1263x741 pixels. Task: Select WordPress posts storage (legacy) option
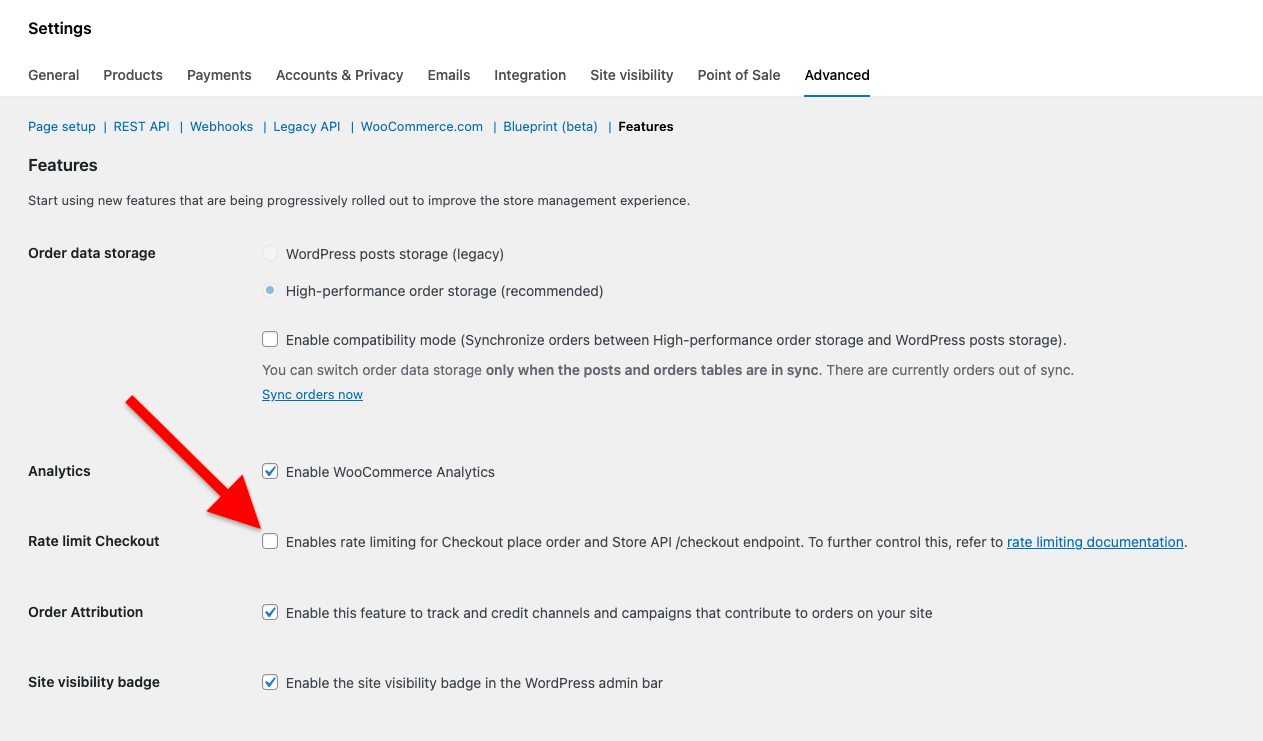tap(270, 254)
